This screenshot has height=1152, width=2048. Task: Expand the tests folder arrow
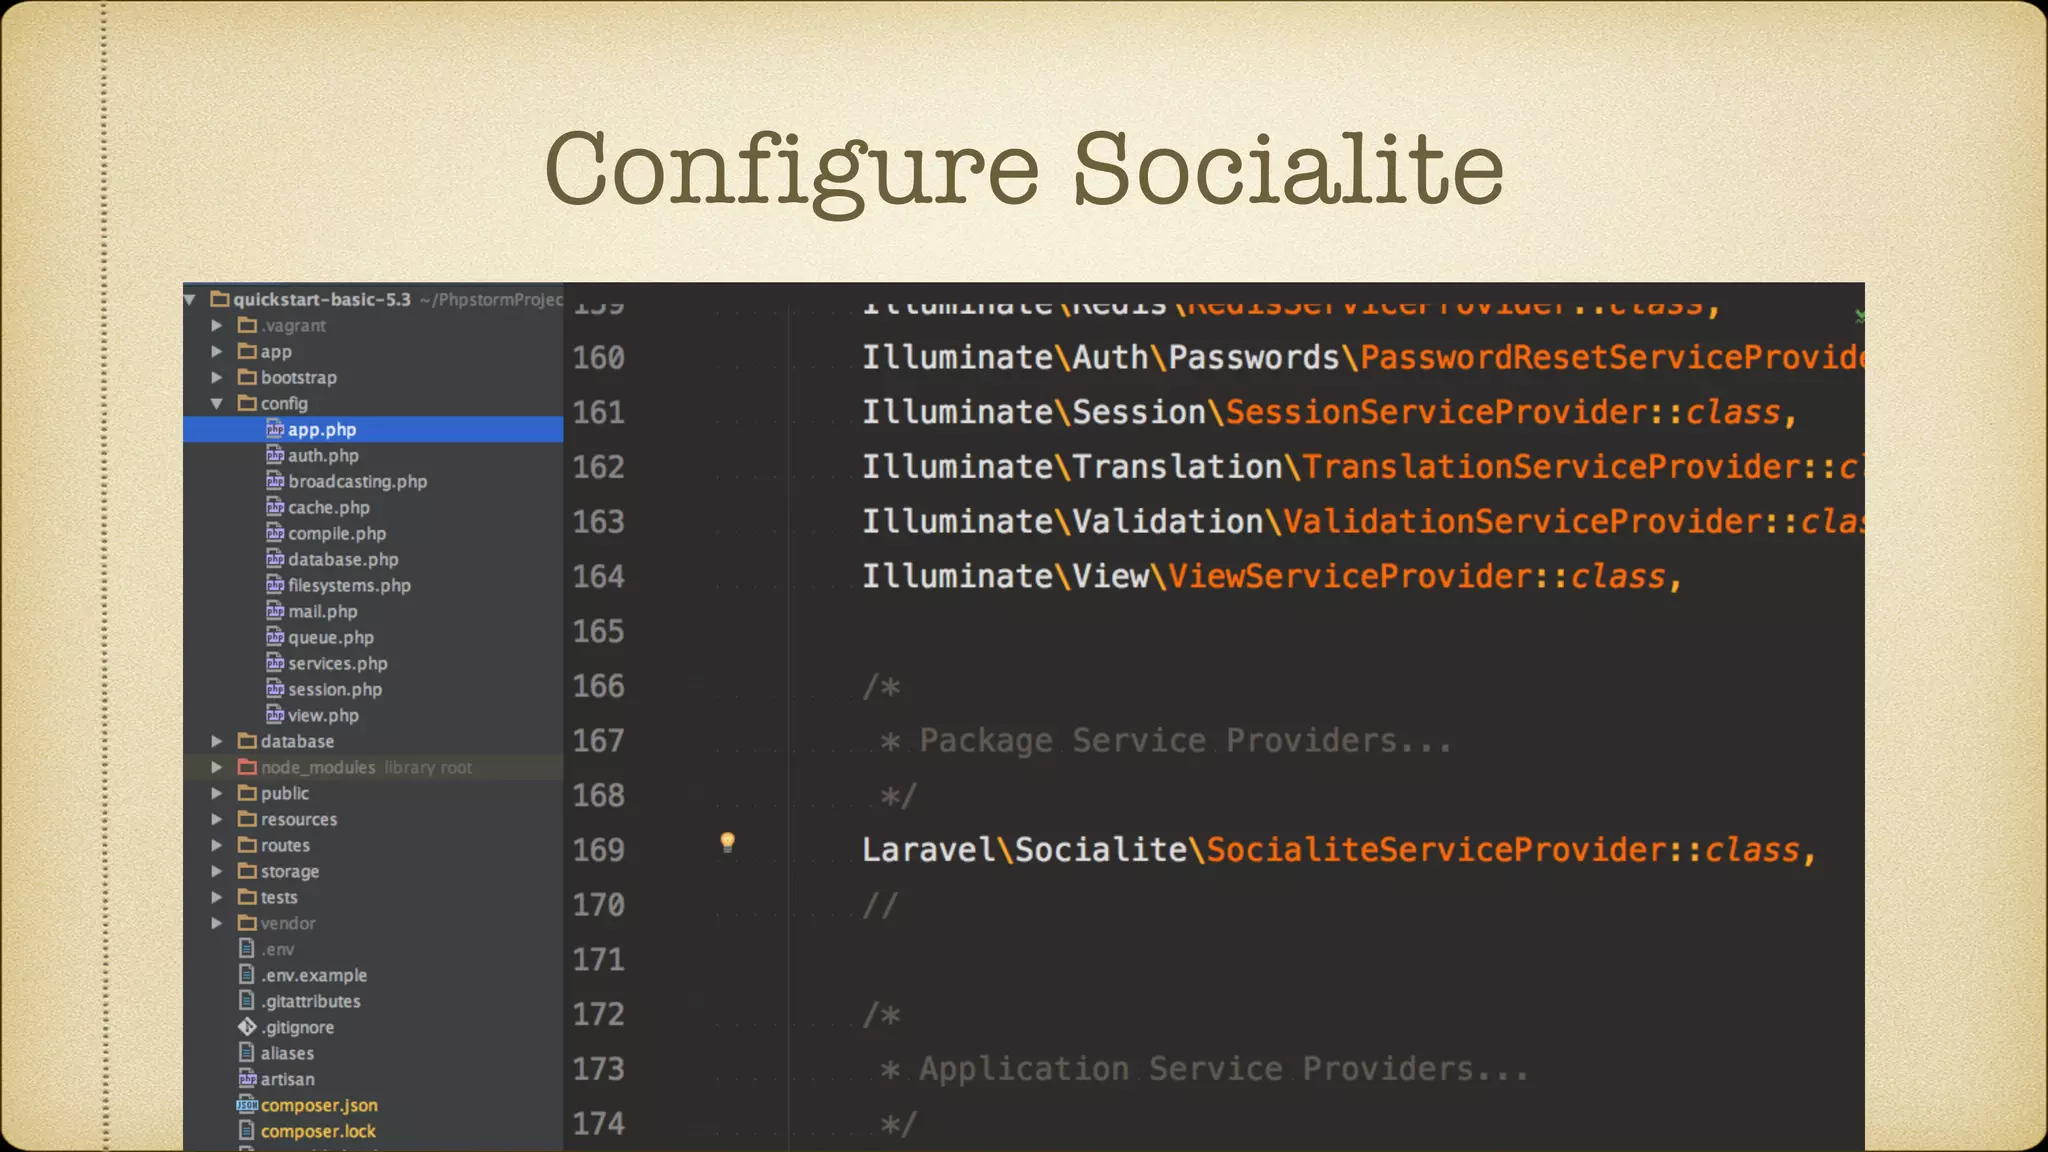(x=216, y=897)
